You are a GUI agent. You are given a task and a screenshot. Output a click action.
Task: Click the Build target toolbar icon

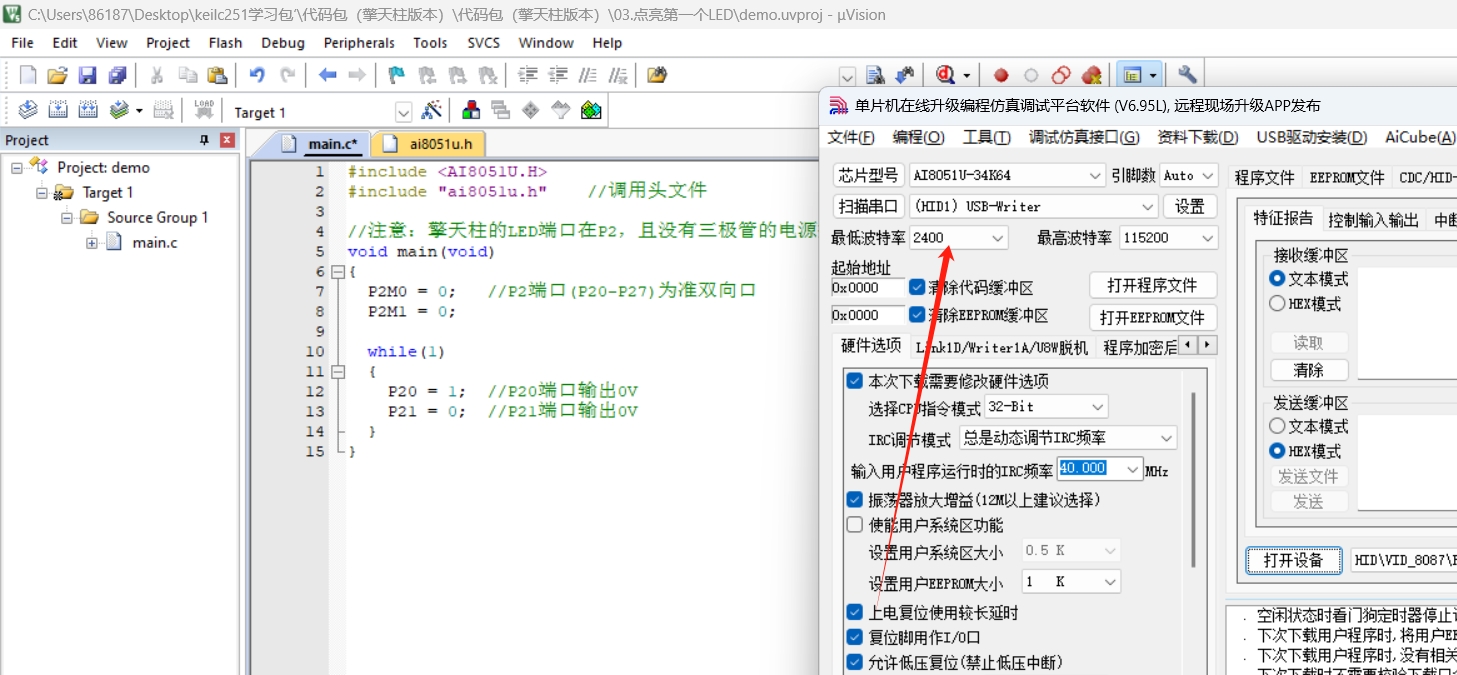coord(59,111)
